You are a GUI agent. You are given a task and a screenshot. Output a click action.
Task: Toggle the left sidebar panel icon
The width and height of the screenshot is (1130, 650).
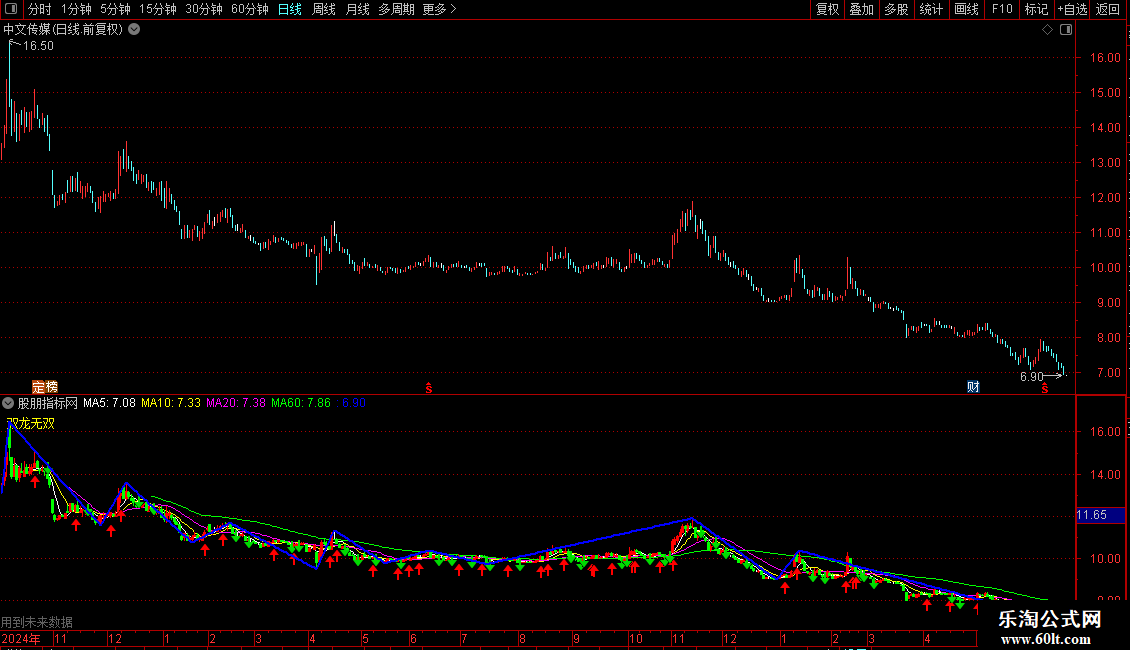[11, 9]
